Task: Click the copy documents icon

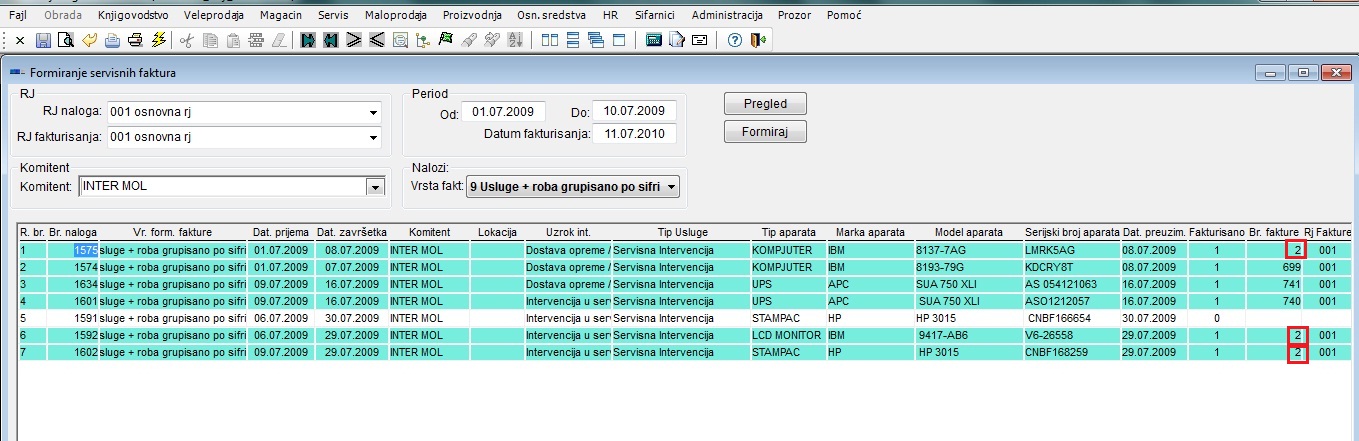Action: 210,41
